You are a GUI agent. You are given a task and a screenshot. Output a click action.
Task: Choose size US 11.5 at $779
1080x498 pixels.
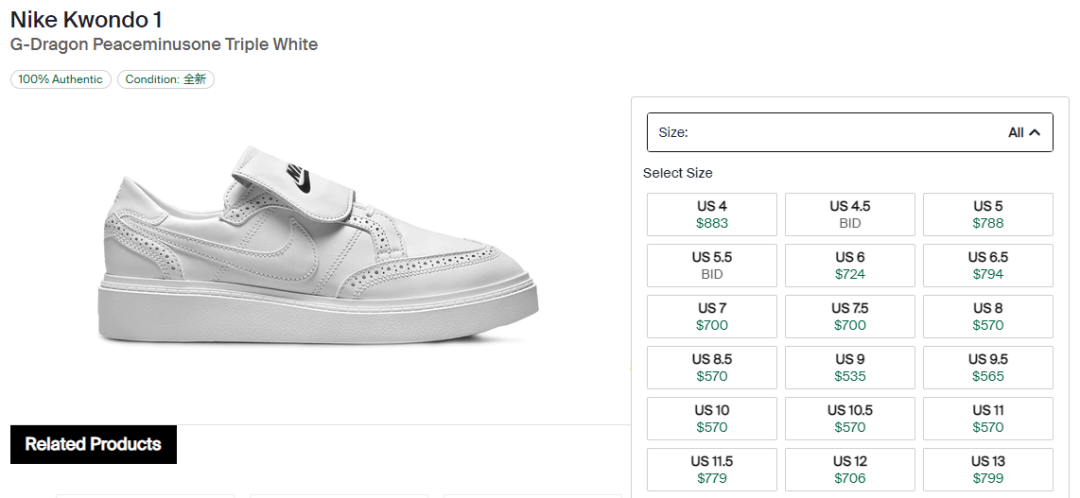(x=711, y=469)
